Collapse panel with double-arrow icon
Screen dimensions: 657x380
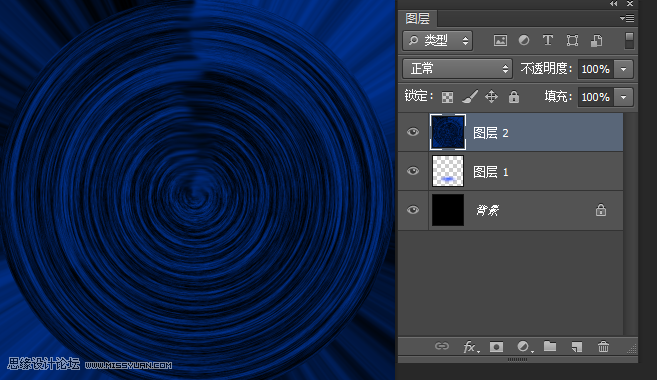click(613, 4)
